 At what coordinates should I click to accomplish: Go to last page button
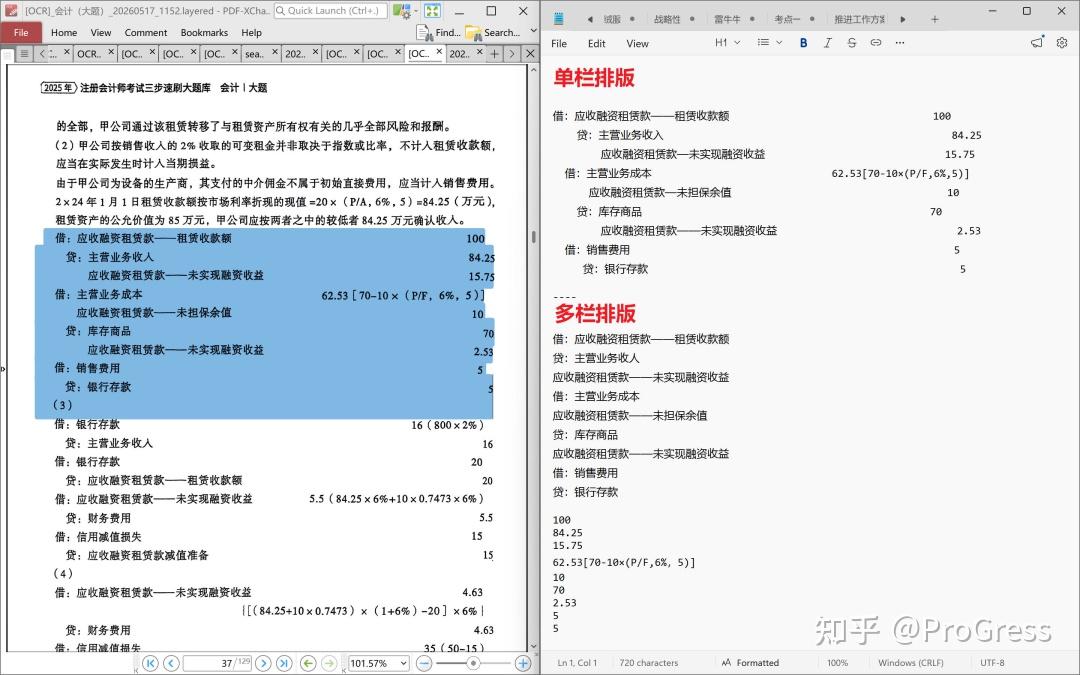pos(284,663)
